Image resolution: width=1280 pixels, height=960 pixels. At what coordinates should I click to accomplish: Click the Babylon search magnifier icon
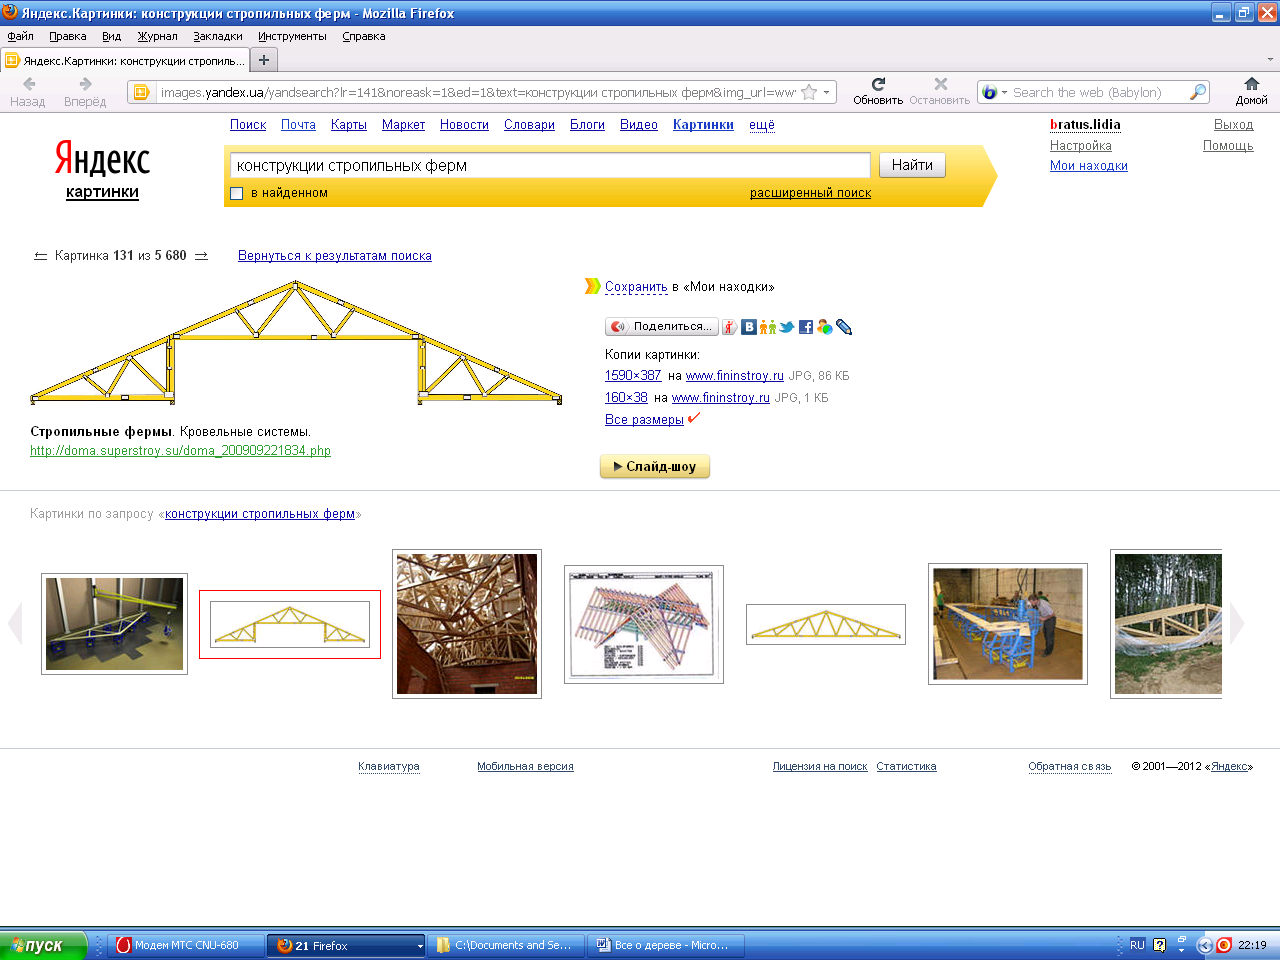(1197, 92)
